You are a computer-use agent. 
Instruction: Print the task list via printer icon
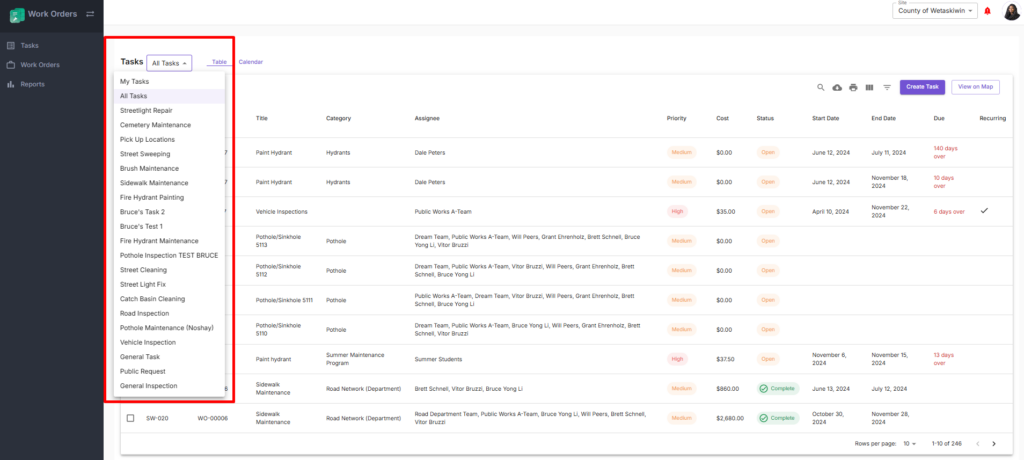853,87
